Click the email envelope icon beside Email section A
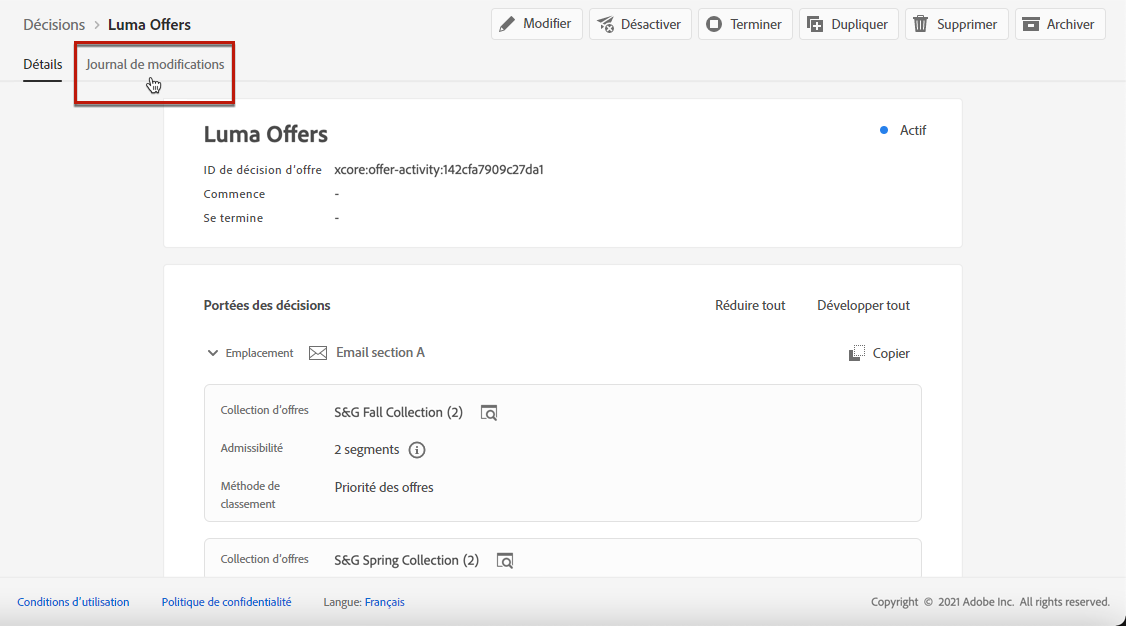The width and height of the screenshot is (1126, 626). [317, 352]
